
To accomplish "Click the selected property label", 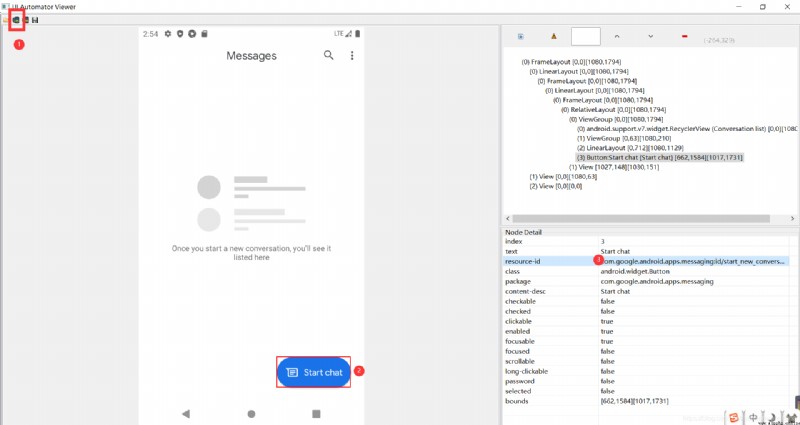I will 518,391.
